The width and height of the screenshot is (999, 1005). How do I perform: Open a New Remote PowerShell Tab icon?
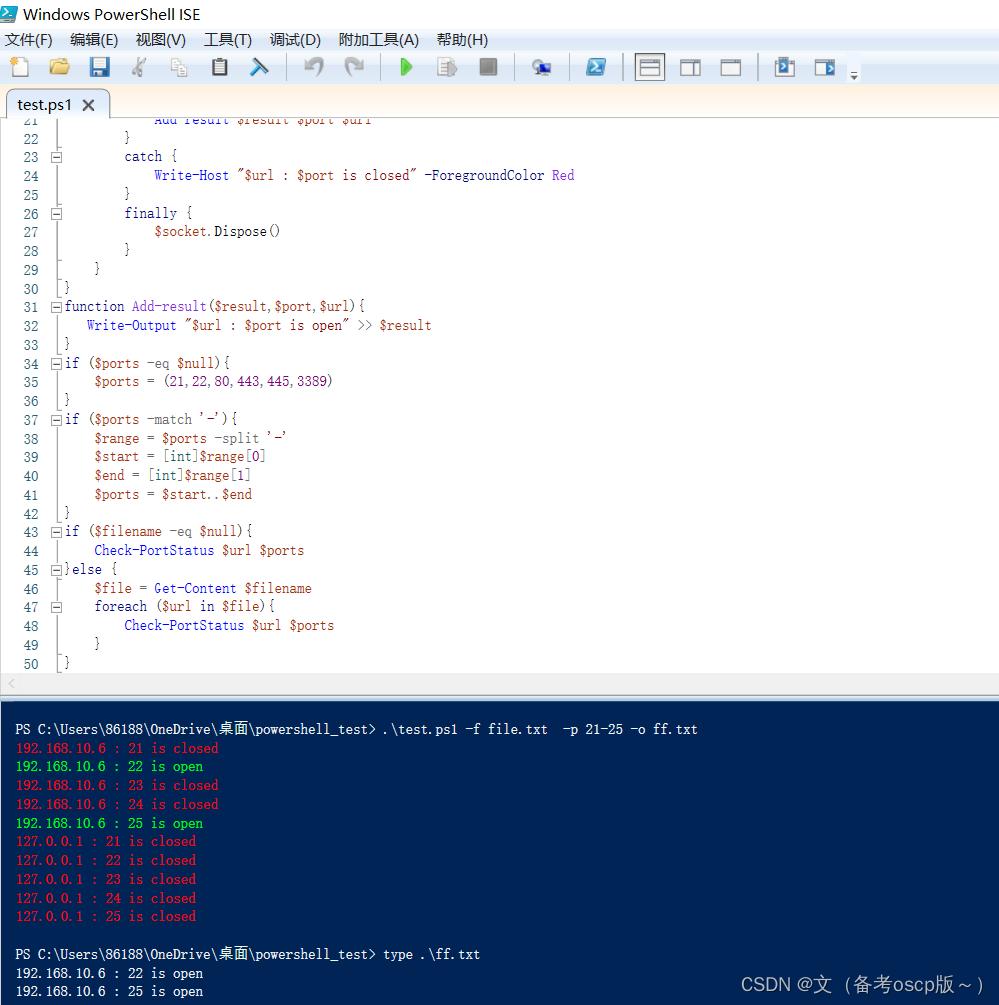[541, 67]
